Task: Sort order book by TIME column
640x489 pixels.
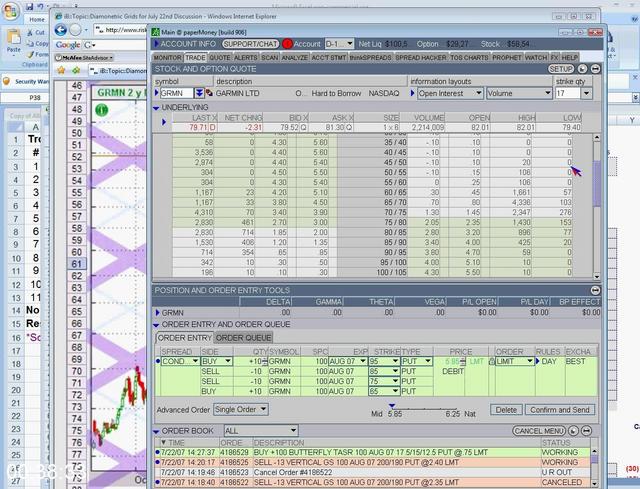Action: pos(176,443)
